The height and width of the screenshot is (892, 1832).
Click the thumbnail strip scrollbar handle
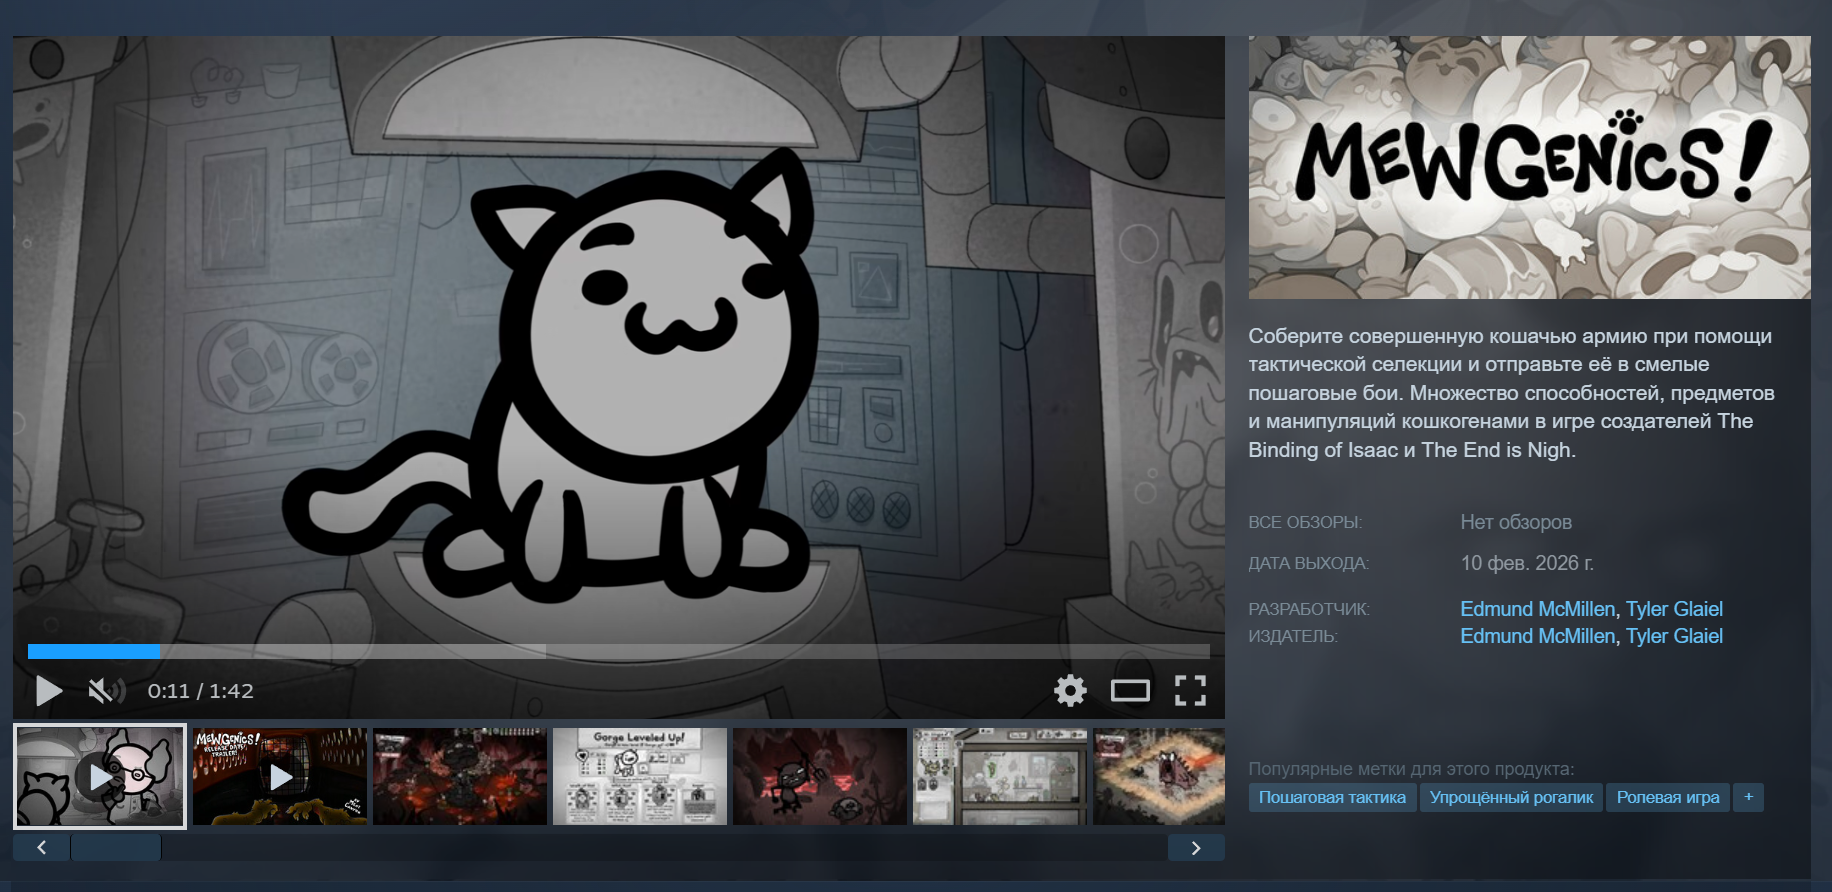[x=116, y=848]
